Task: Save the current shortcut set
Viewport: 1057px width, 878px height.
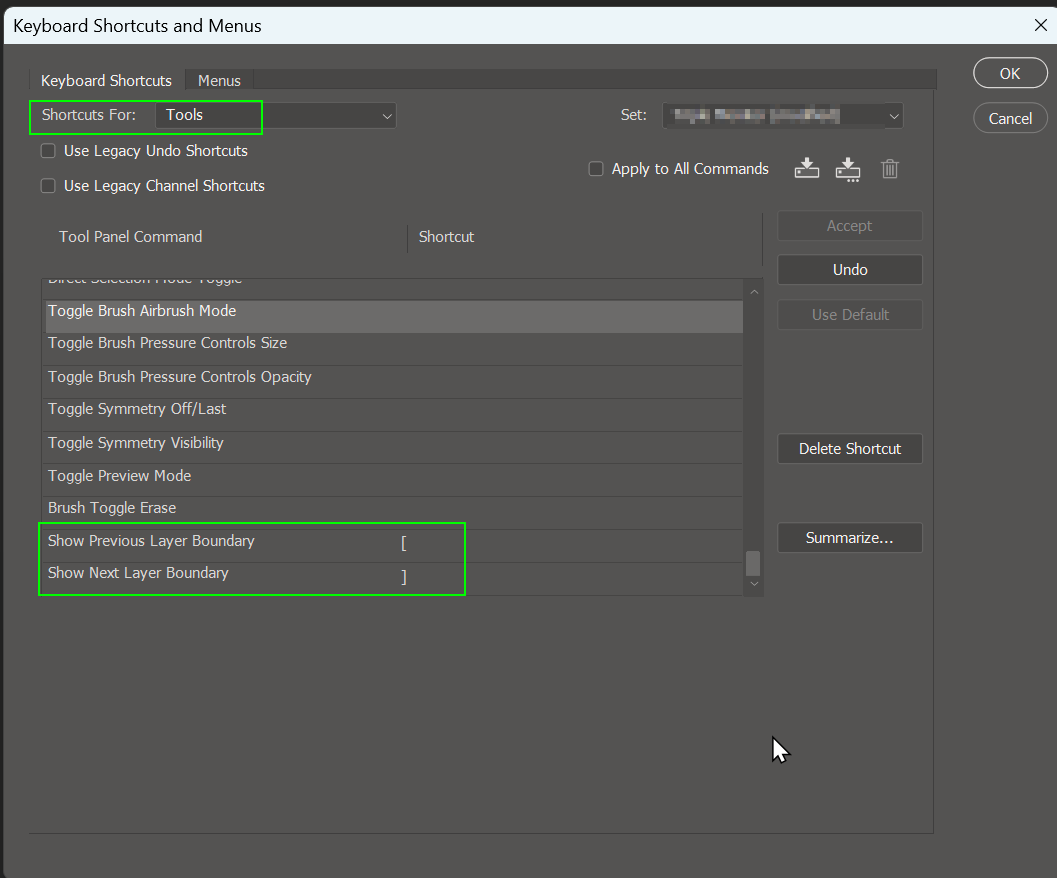Action: click(x=806, y=168)
